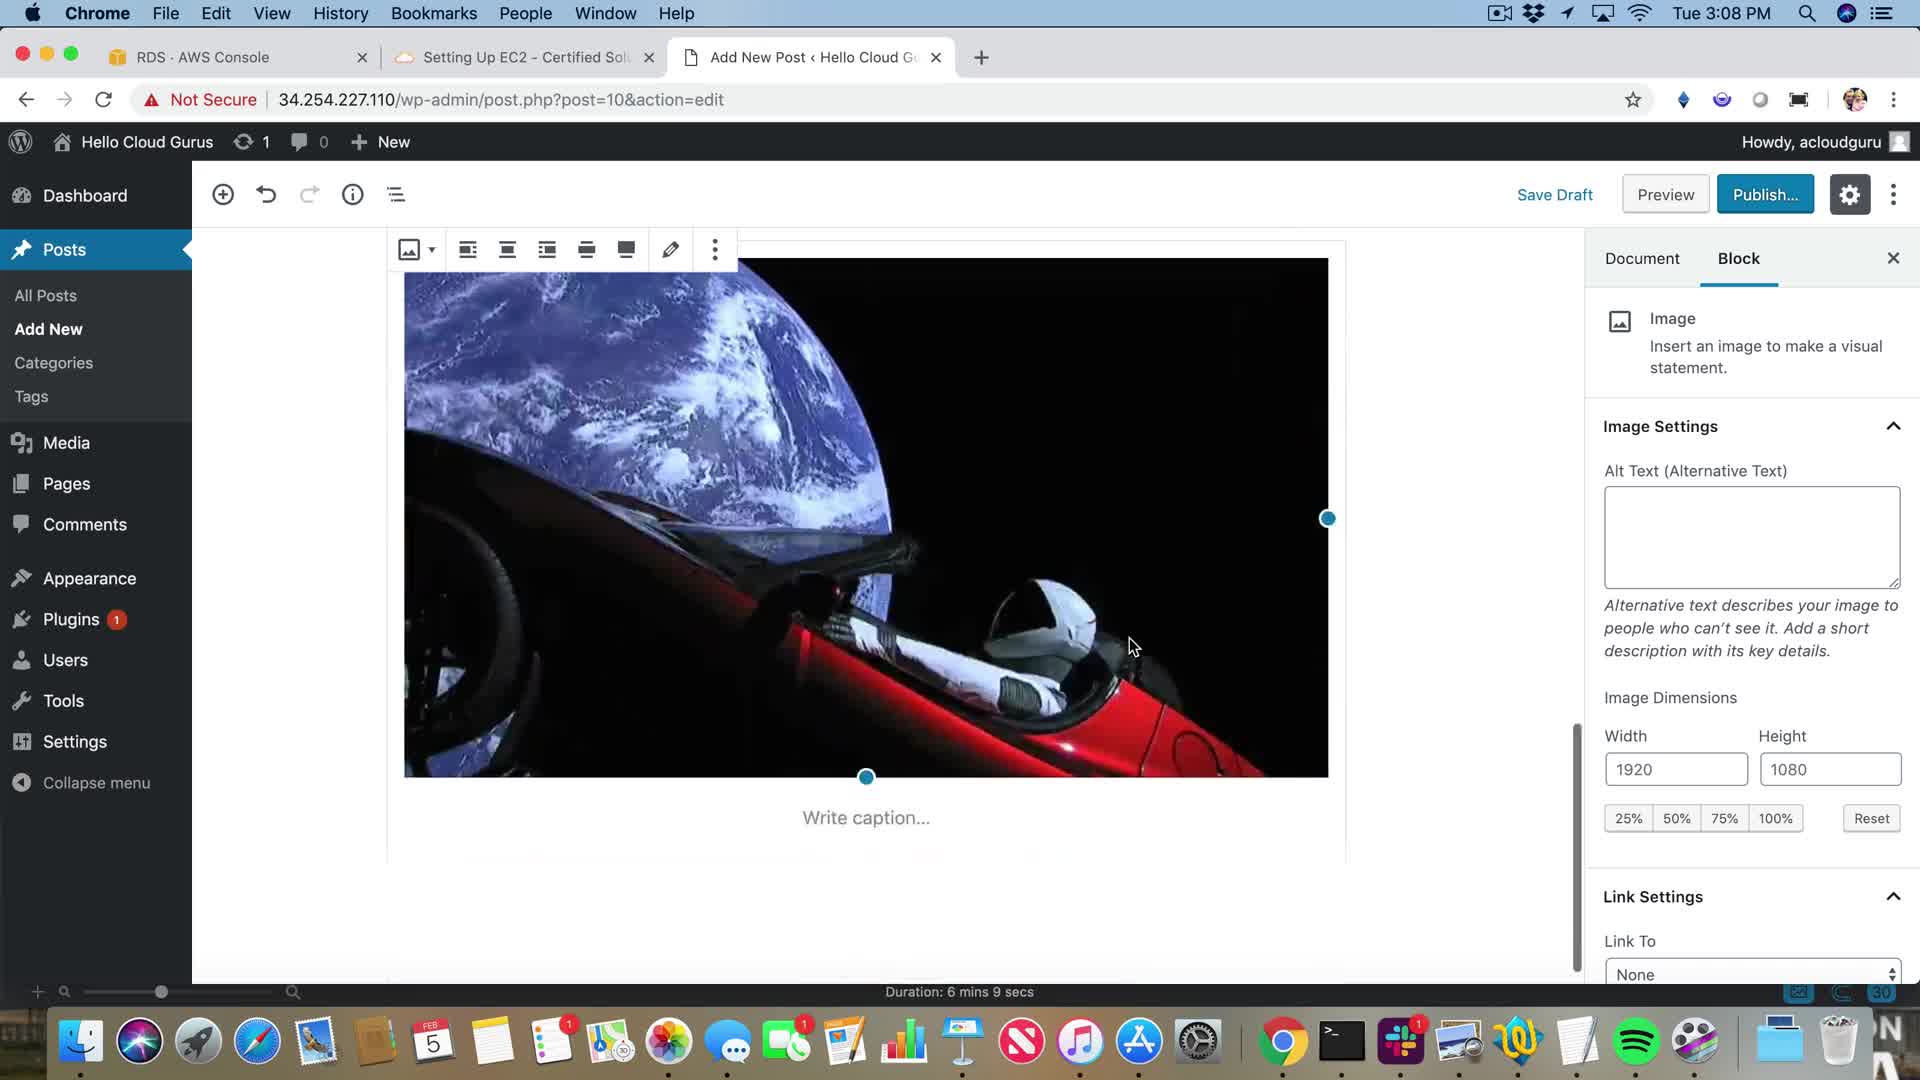Undo the last edit
This screenshot has height=1080, width=1920.
[x=266, y=194]
